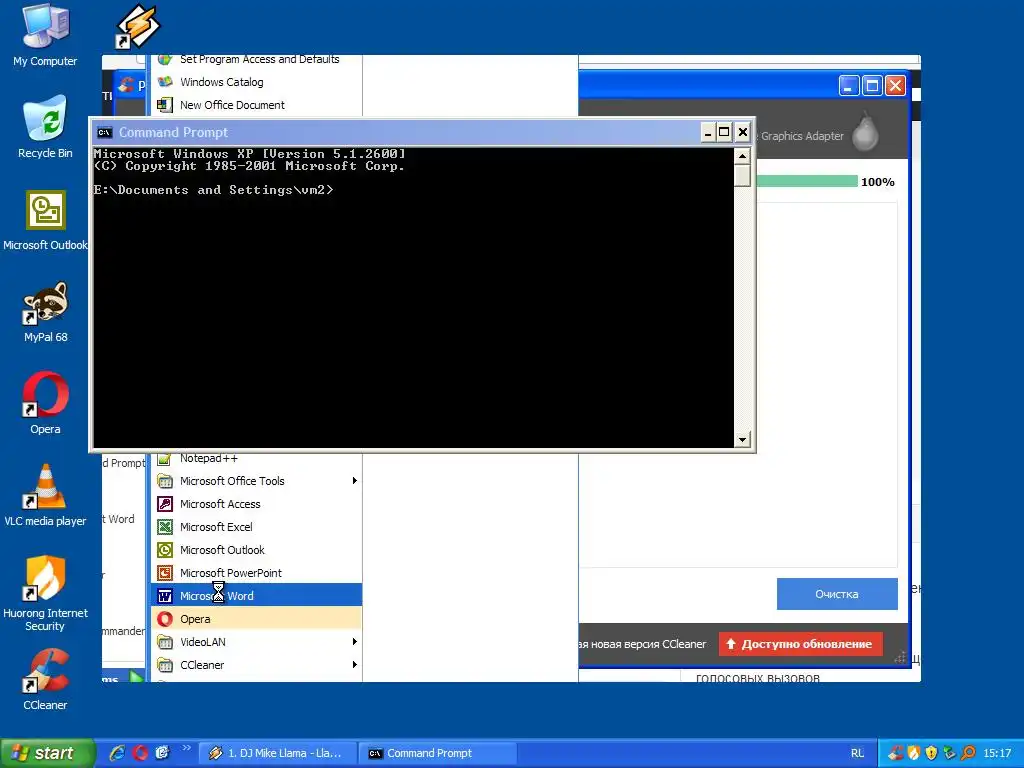Image resolution: width=1024 pixels, height=768 pixels.
Task: Choose Set Program Access and Defaults
Action: click(257, 59)
